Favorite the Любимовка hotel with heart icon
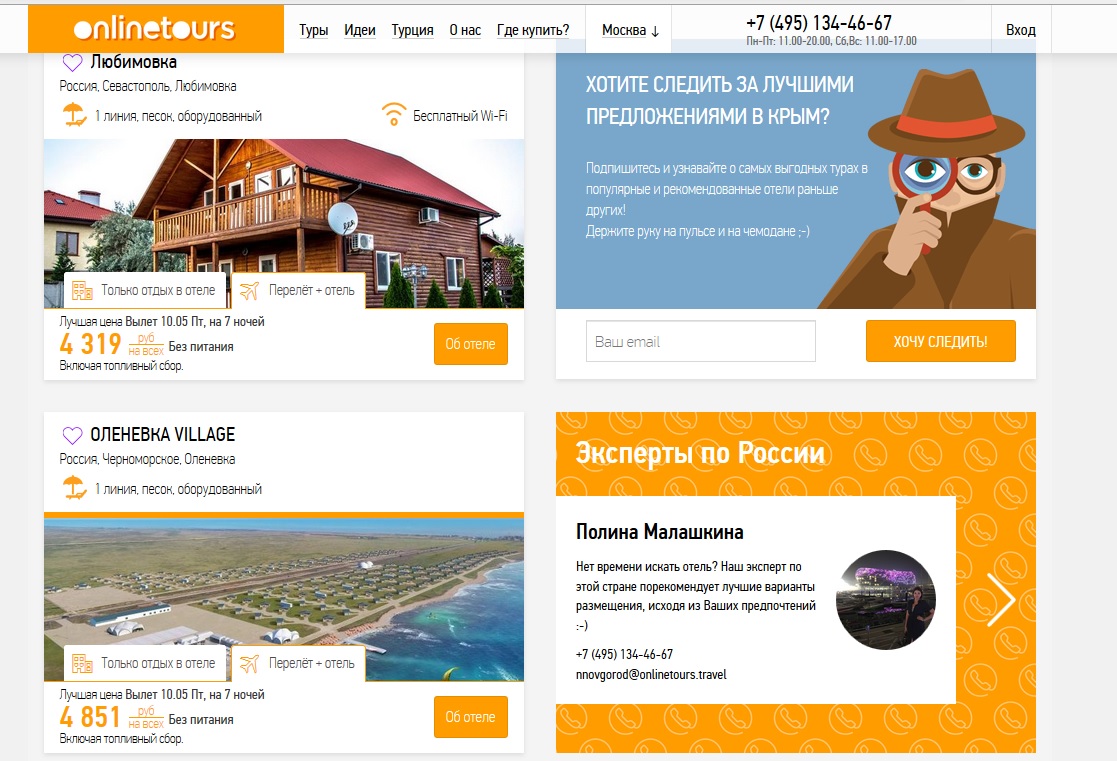 pos(73,63)
